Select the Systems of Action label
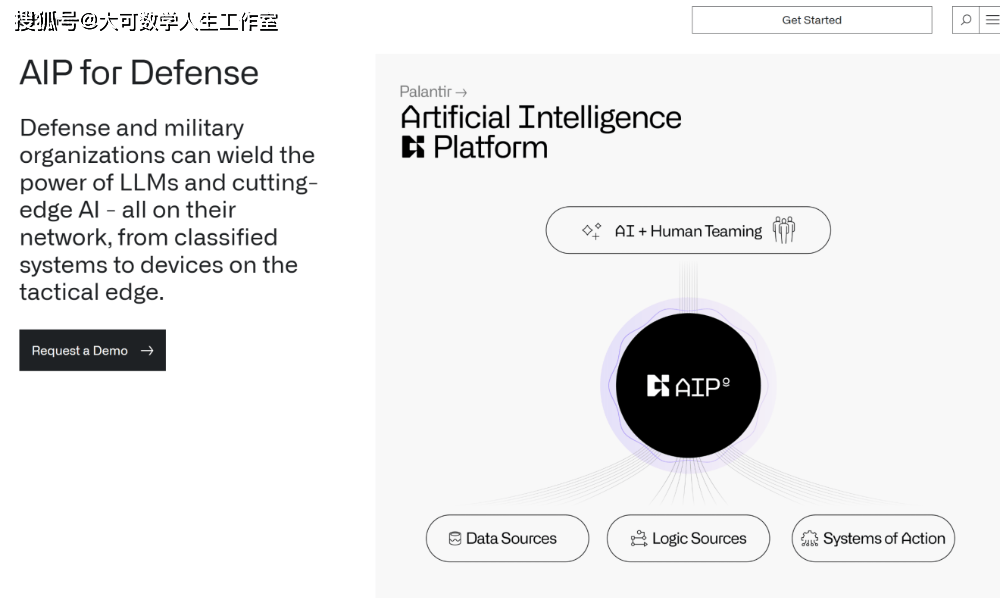 884,539
